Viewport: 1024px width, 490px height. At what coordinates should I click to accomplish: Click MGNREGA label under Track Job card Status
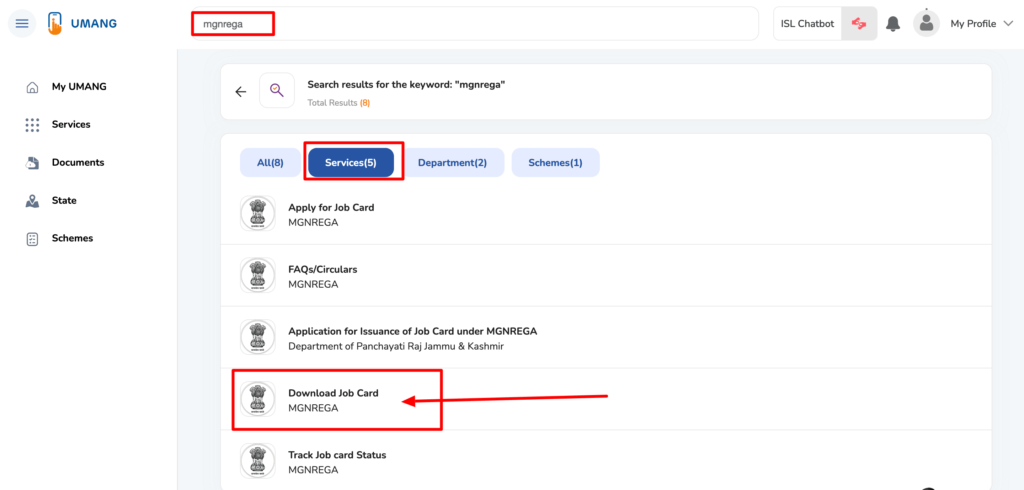313,470
